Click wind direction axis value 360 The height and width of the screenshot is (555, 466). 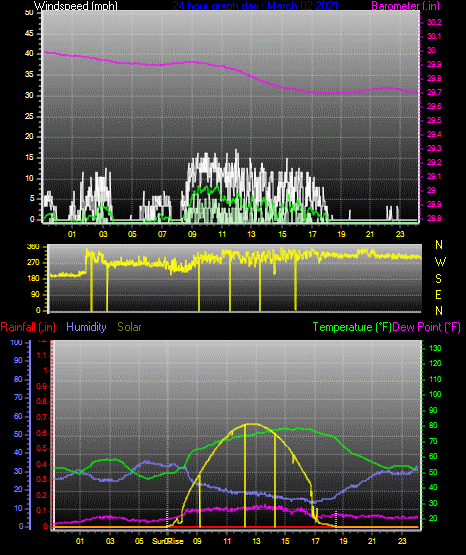33,247
